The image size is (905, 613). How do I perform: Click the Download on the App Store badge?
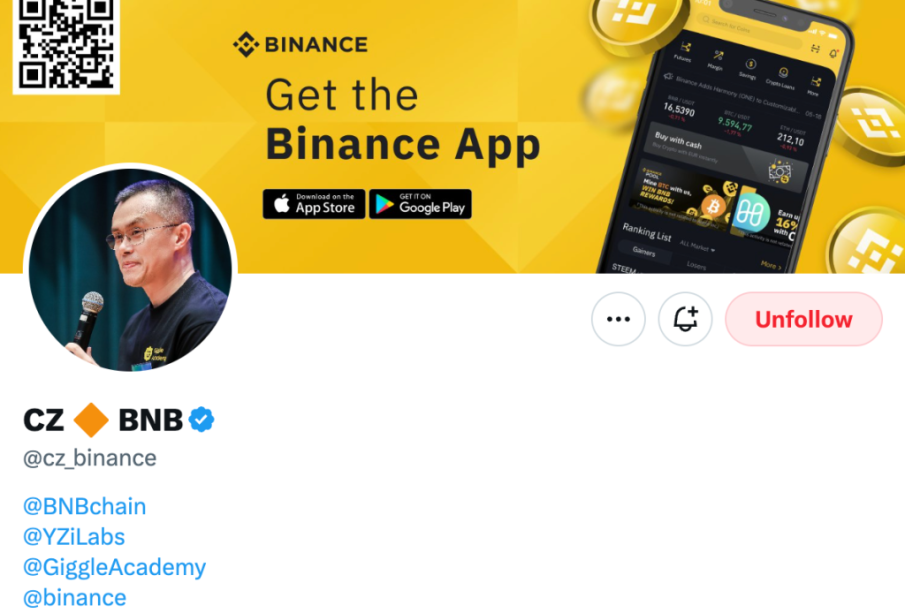pos(314,204)
